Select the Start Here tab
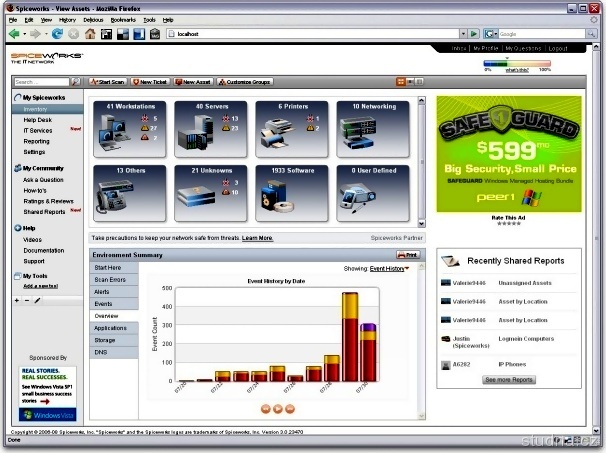Viewport: 606px width, 453px height. [x=114, y=267]
